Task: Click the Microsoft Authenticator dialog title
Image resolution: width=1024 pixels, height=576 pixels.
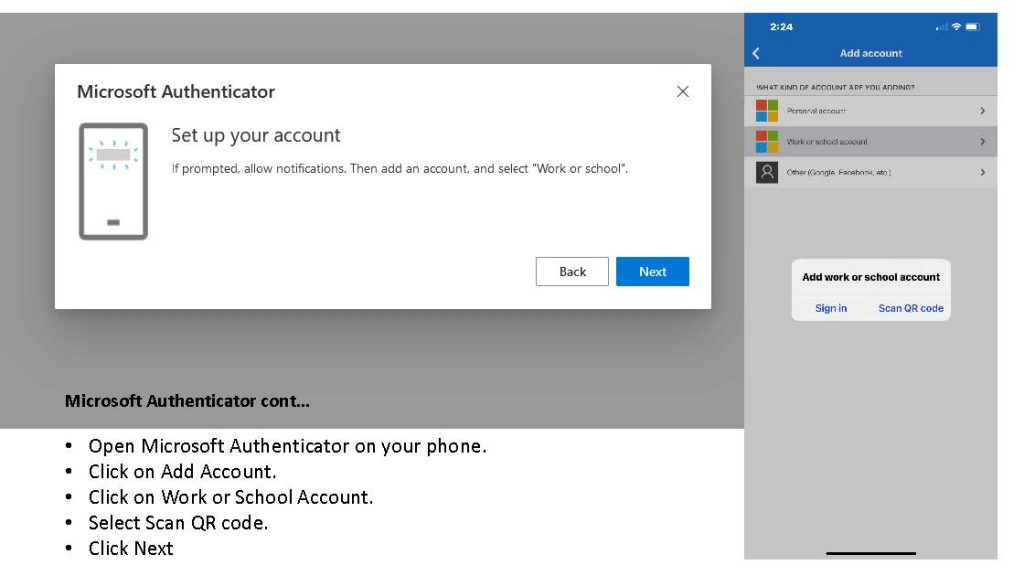Action: point(178,93)
